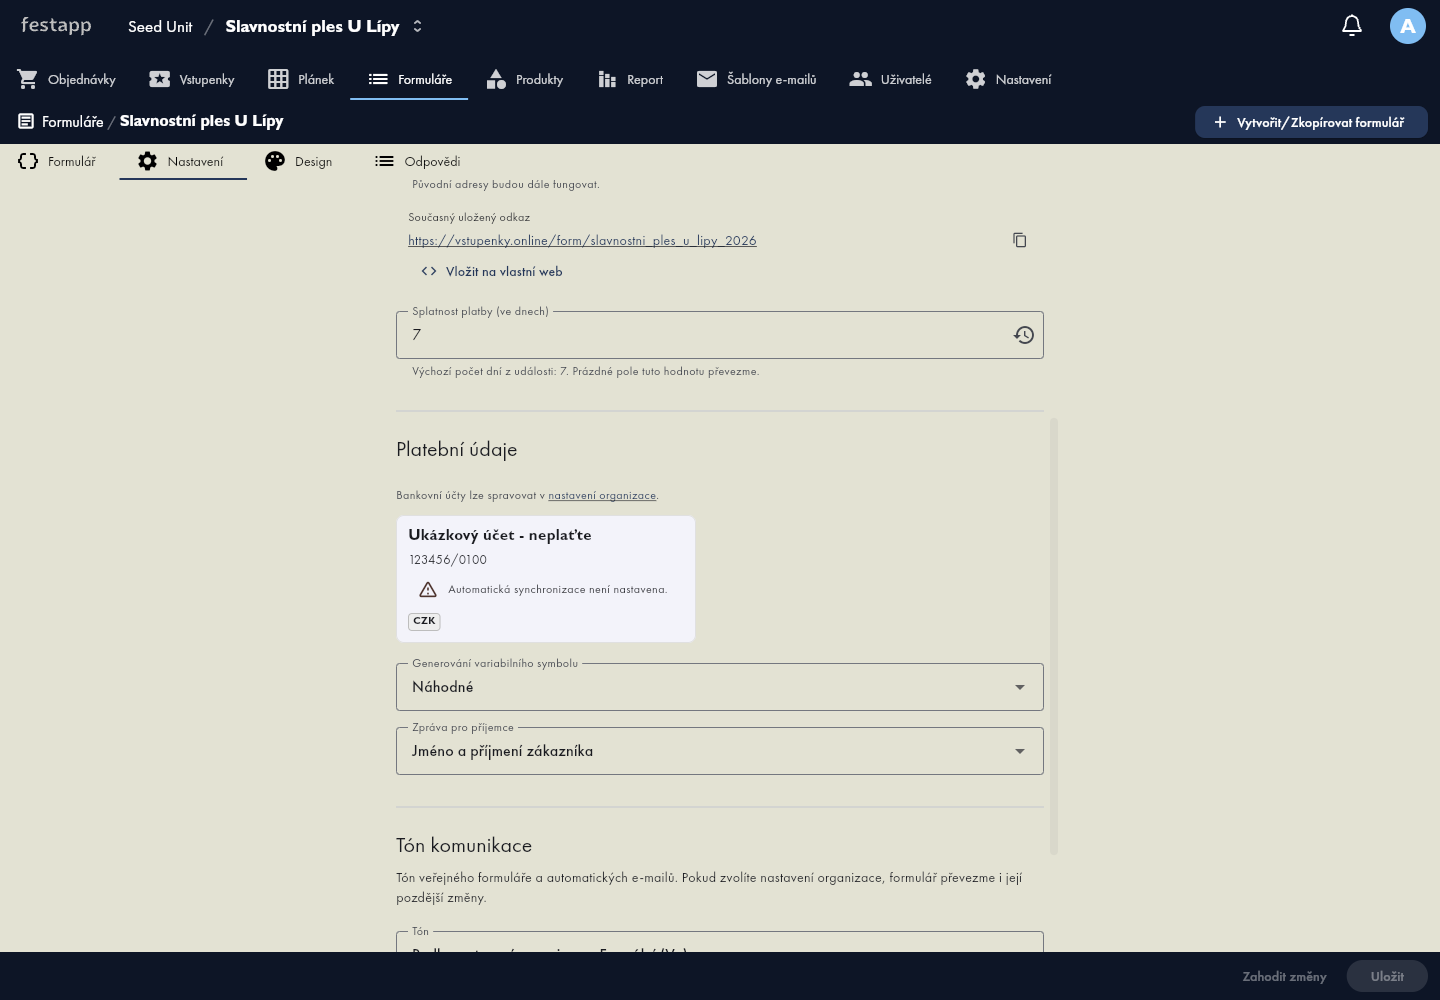
Task: Click the Platební údaje heading
Action: click(457, 449)
